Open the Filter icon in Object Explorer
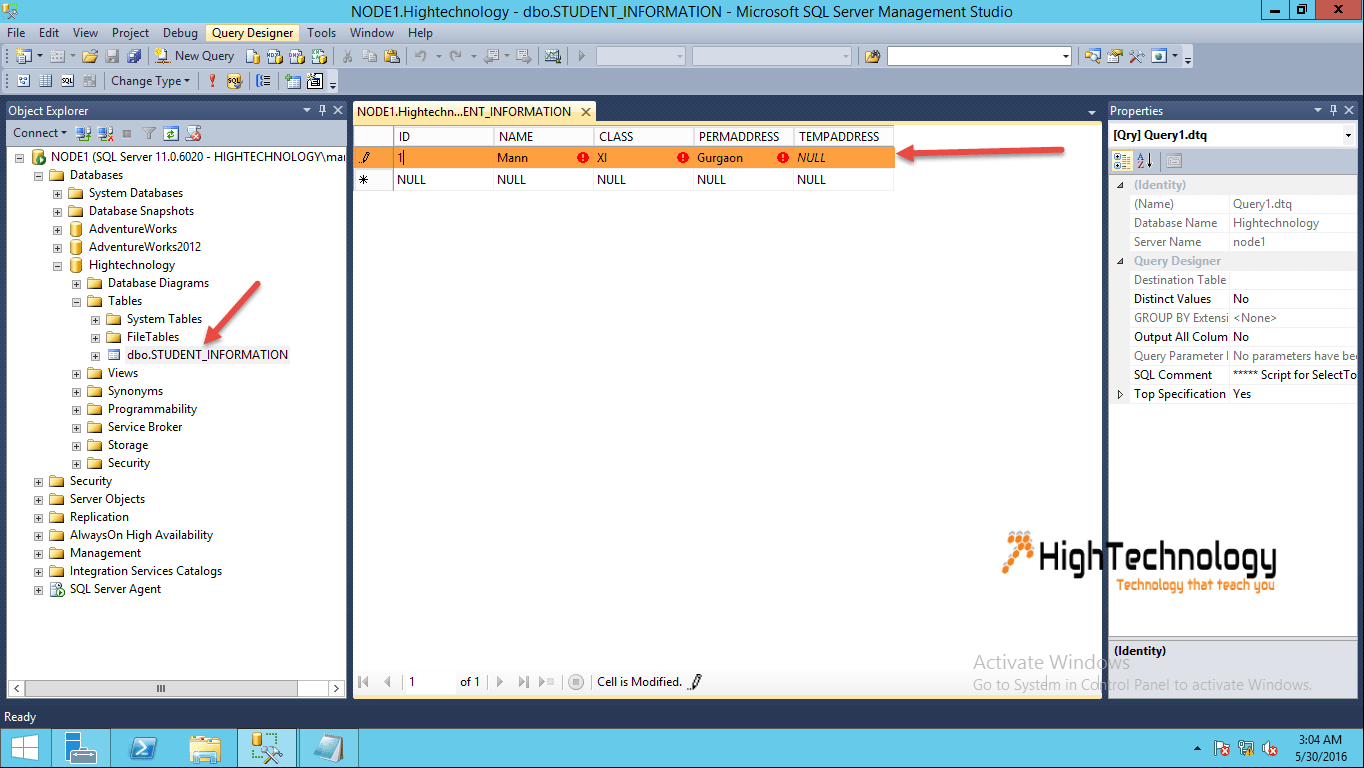 click(x=148, y=132)
